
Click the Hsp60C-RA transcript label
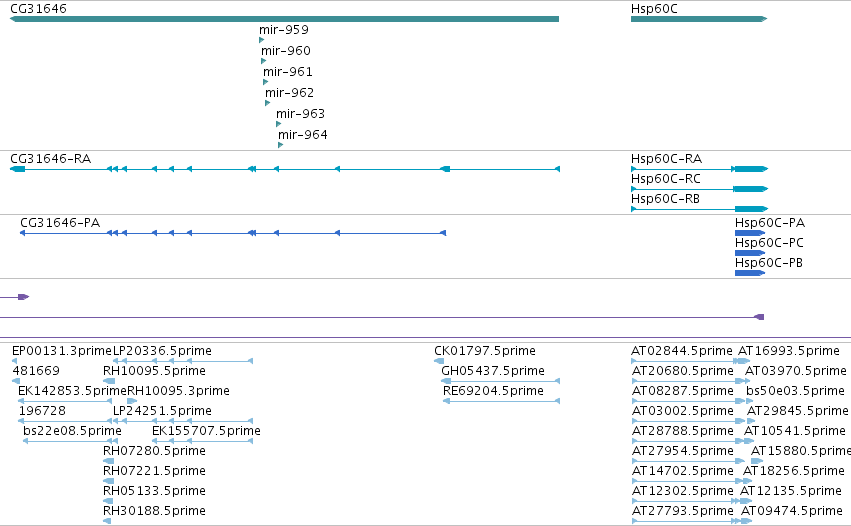click(x=666, y=159)
